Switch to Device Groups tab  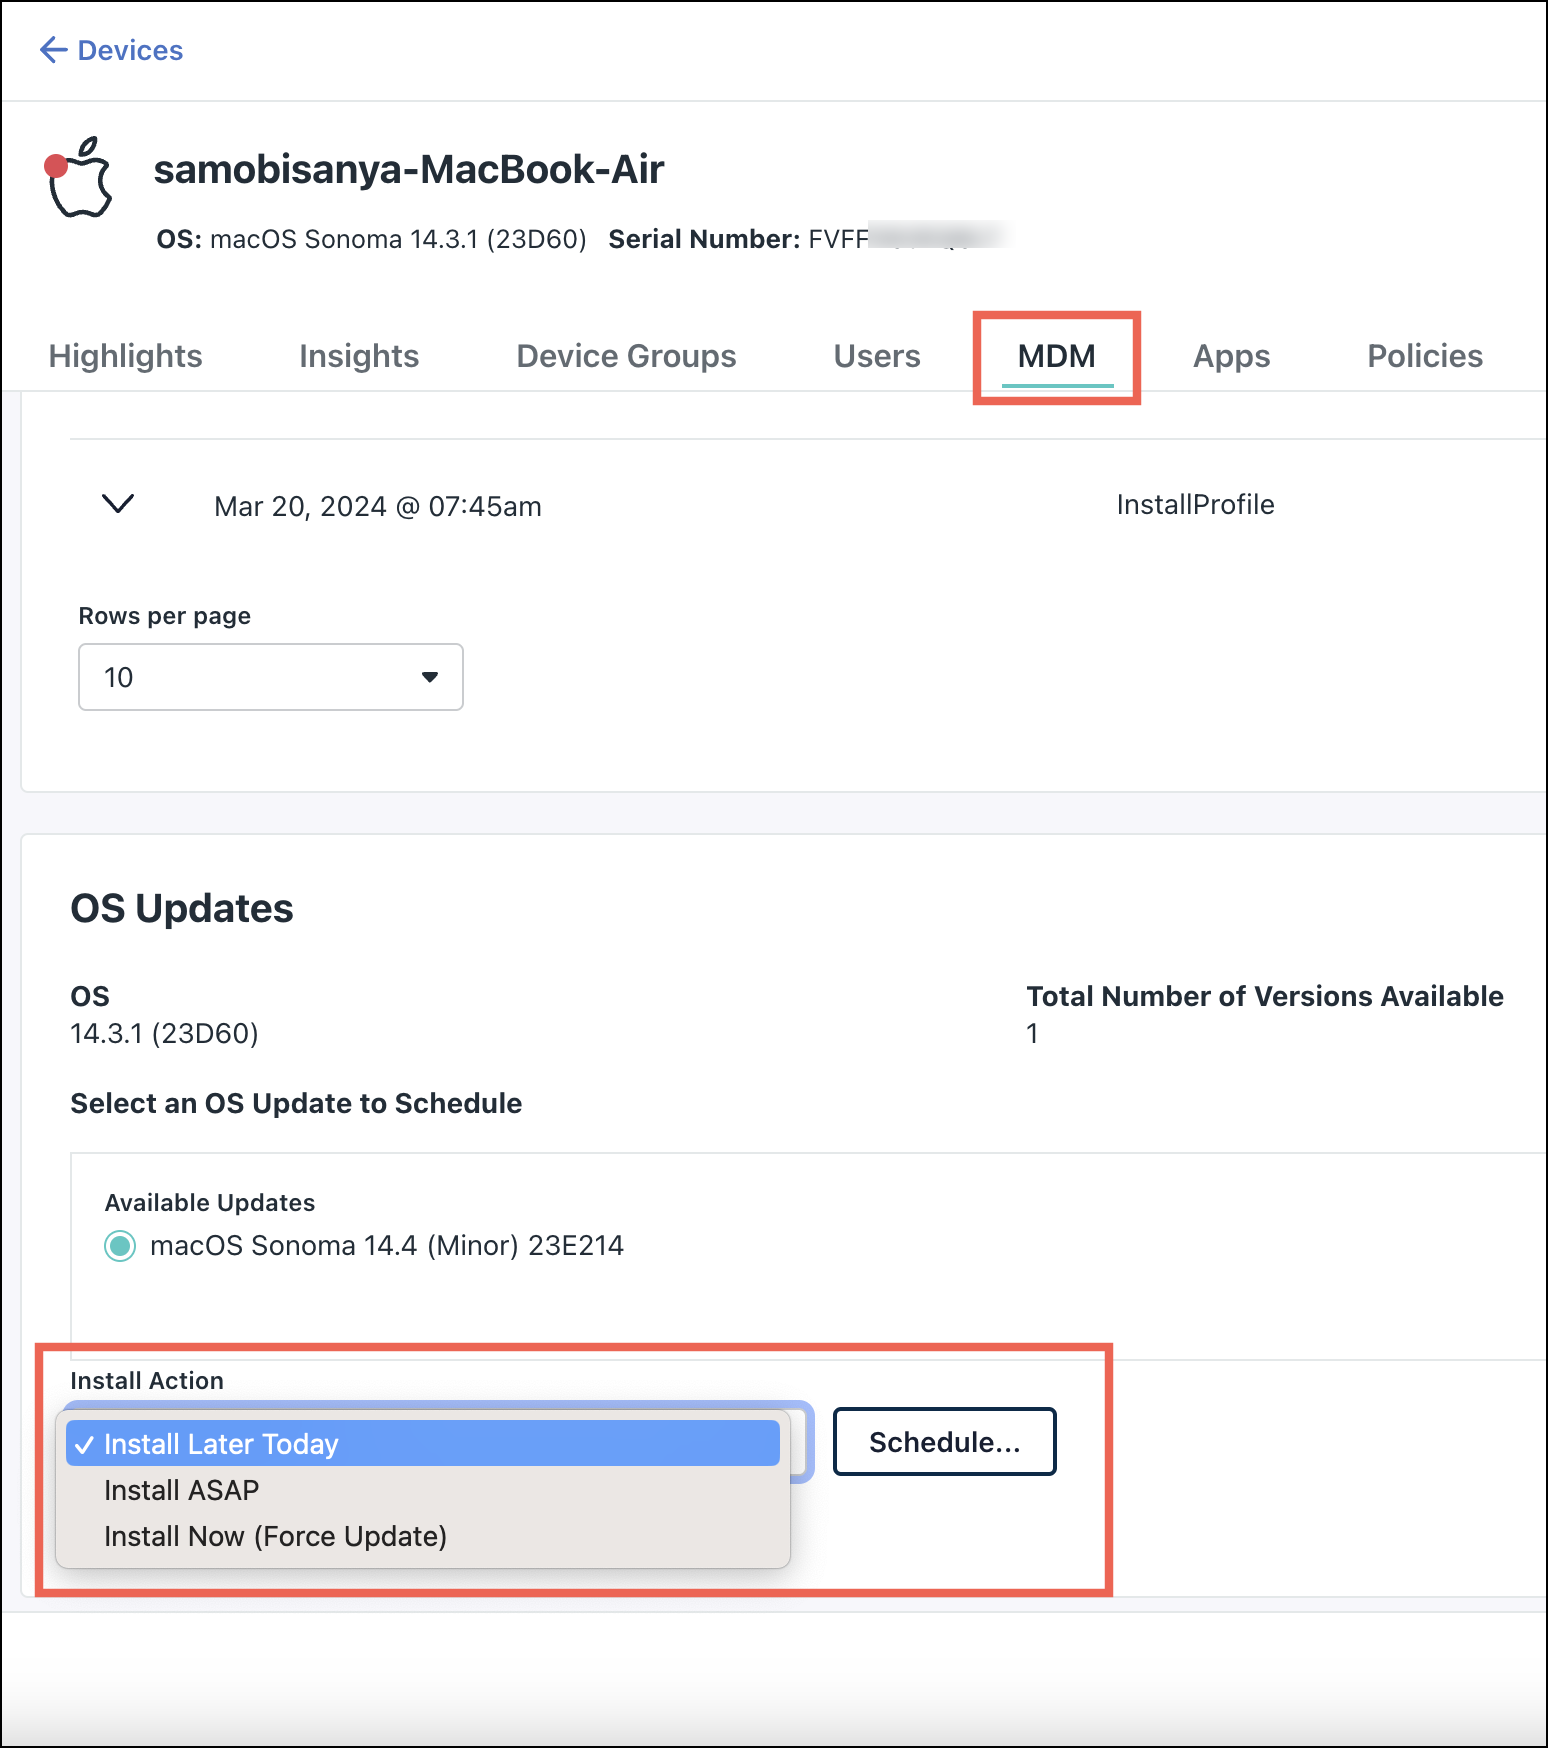626,356
